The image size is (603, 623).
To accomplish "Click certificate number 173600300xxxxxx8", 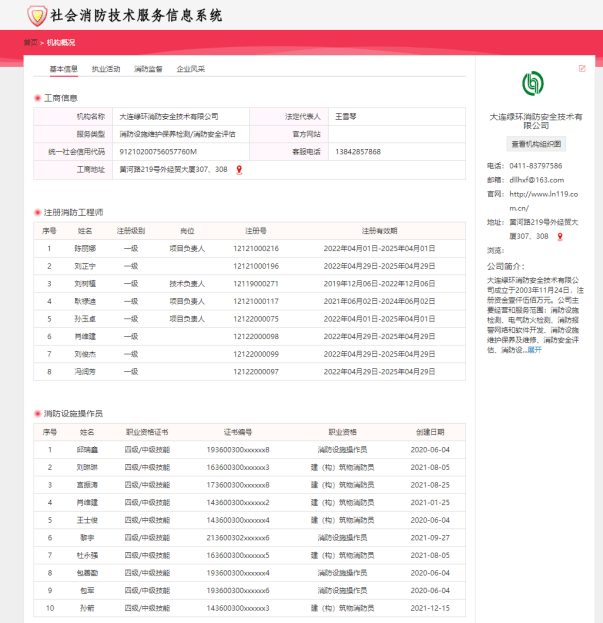I will (x=238, y=485).
